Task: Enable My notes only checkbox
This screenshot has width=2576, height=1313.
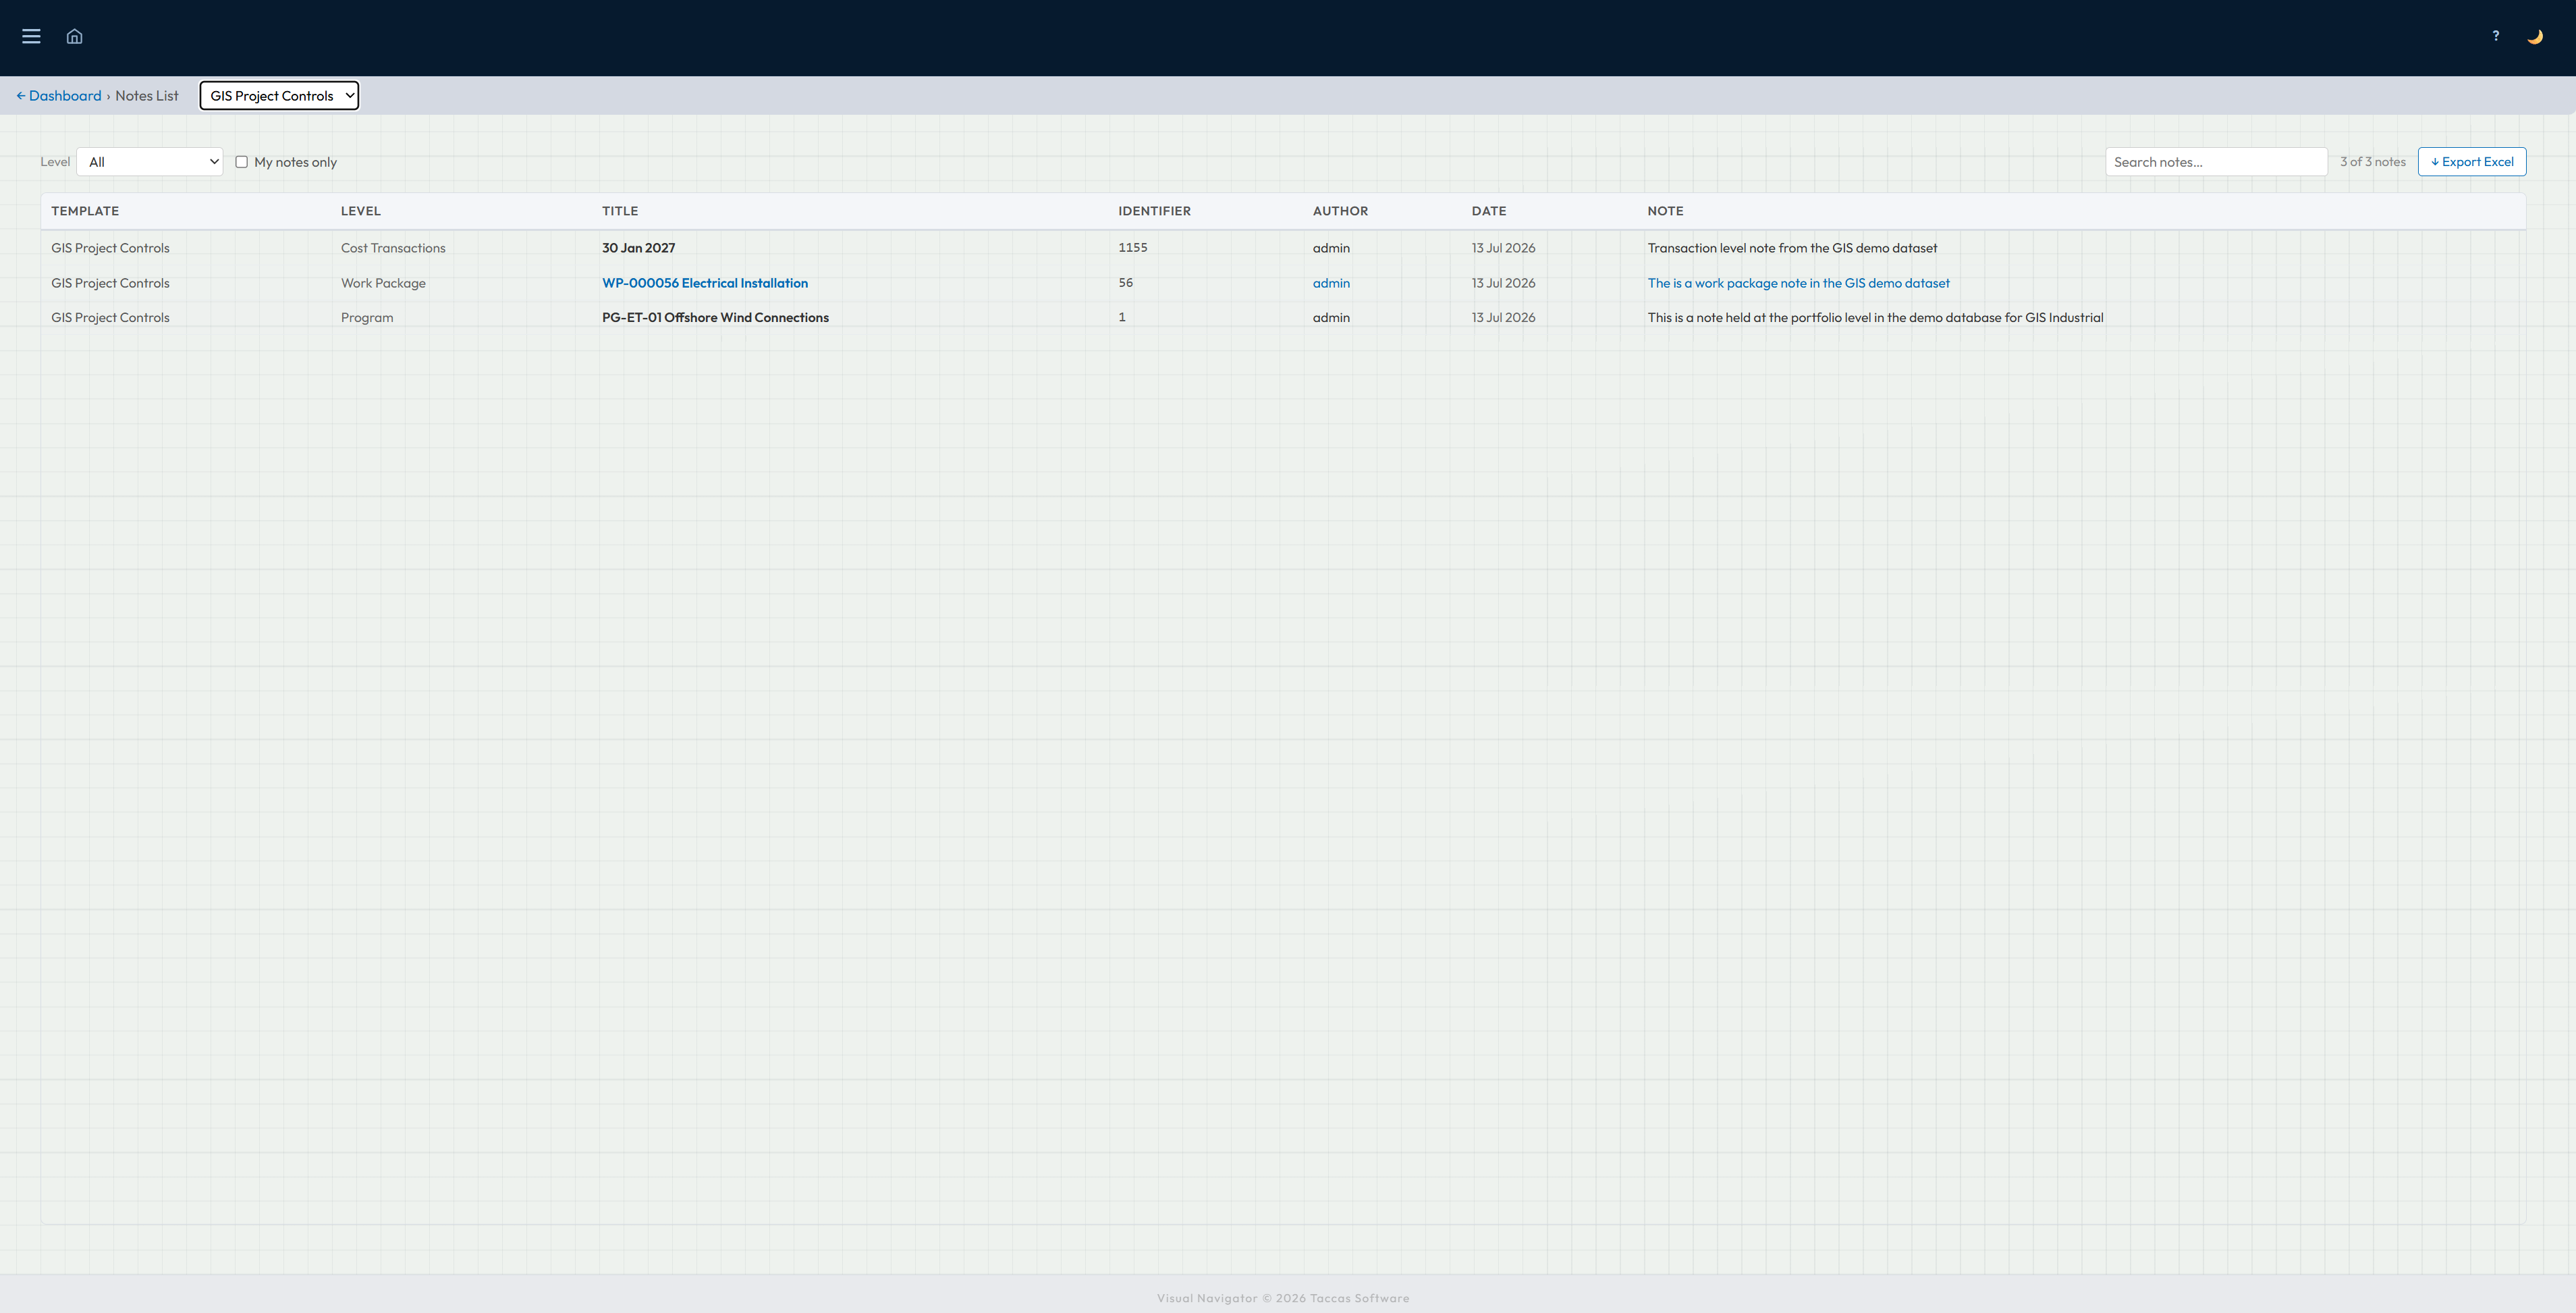Action: 241,162
